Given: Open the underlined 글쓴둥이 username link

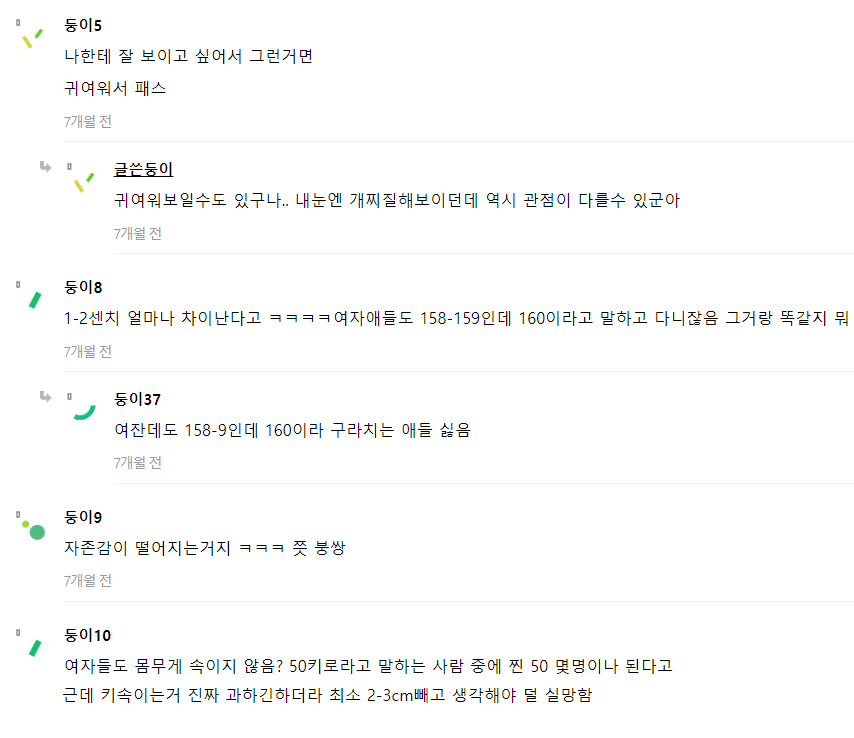Looking at the screenshot, I should click(143, 169).
